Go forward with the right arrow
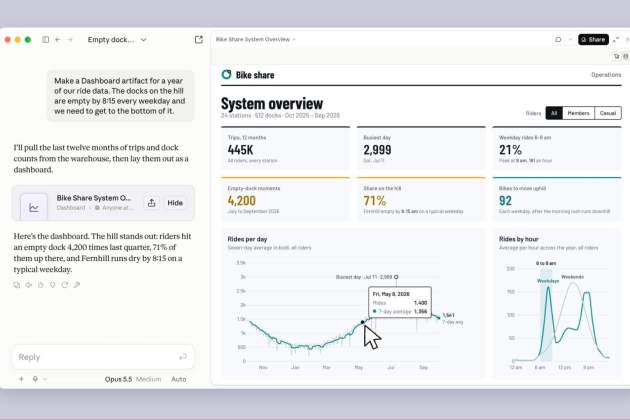This screenshot has height=420, width=630. (70, 39)
